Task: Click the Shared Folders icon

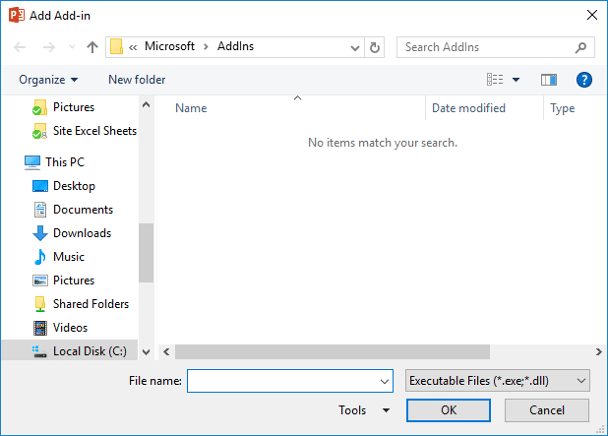Action: coord(40,304)
